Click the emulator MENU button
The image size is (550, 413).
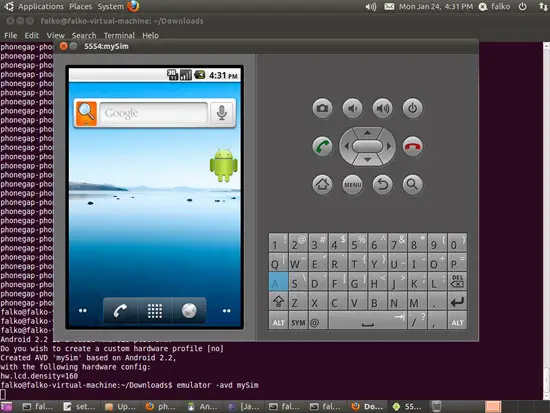pyautogui.click(x=353, y=184)
